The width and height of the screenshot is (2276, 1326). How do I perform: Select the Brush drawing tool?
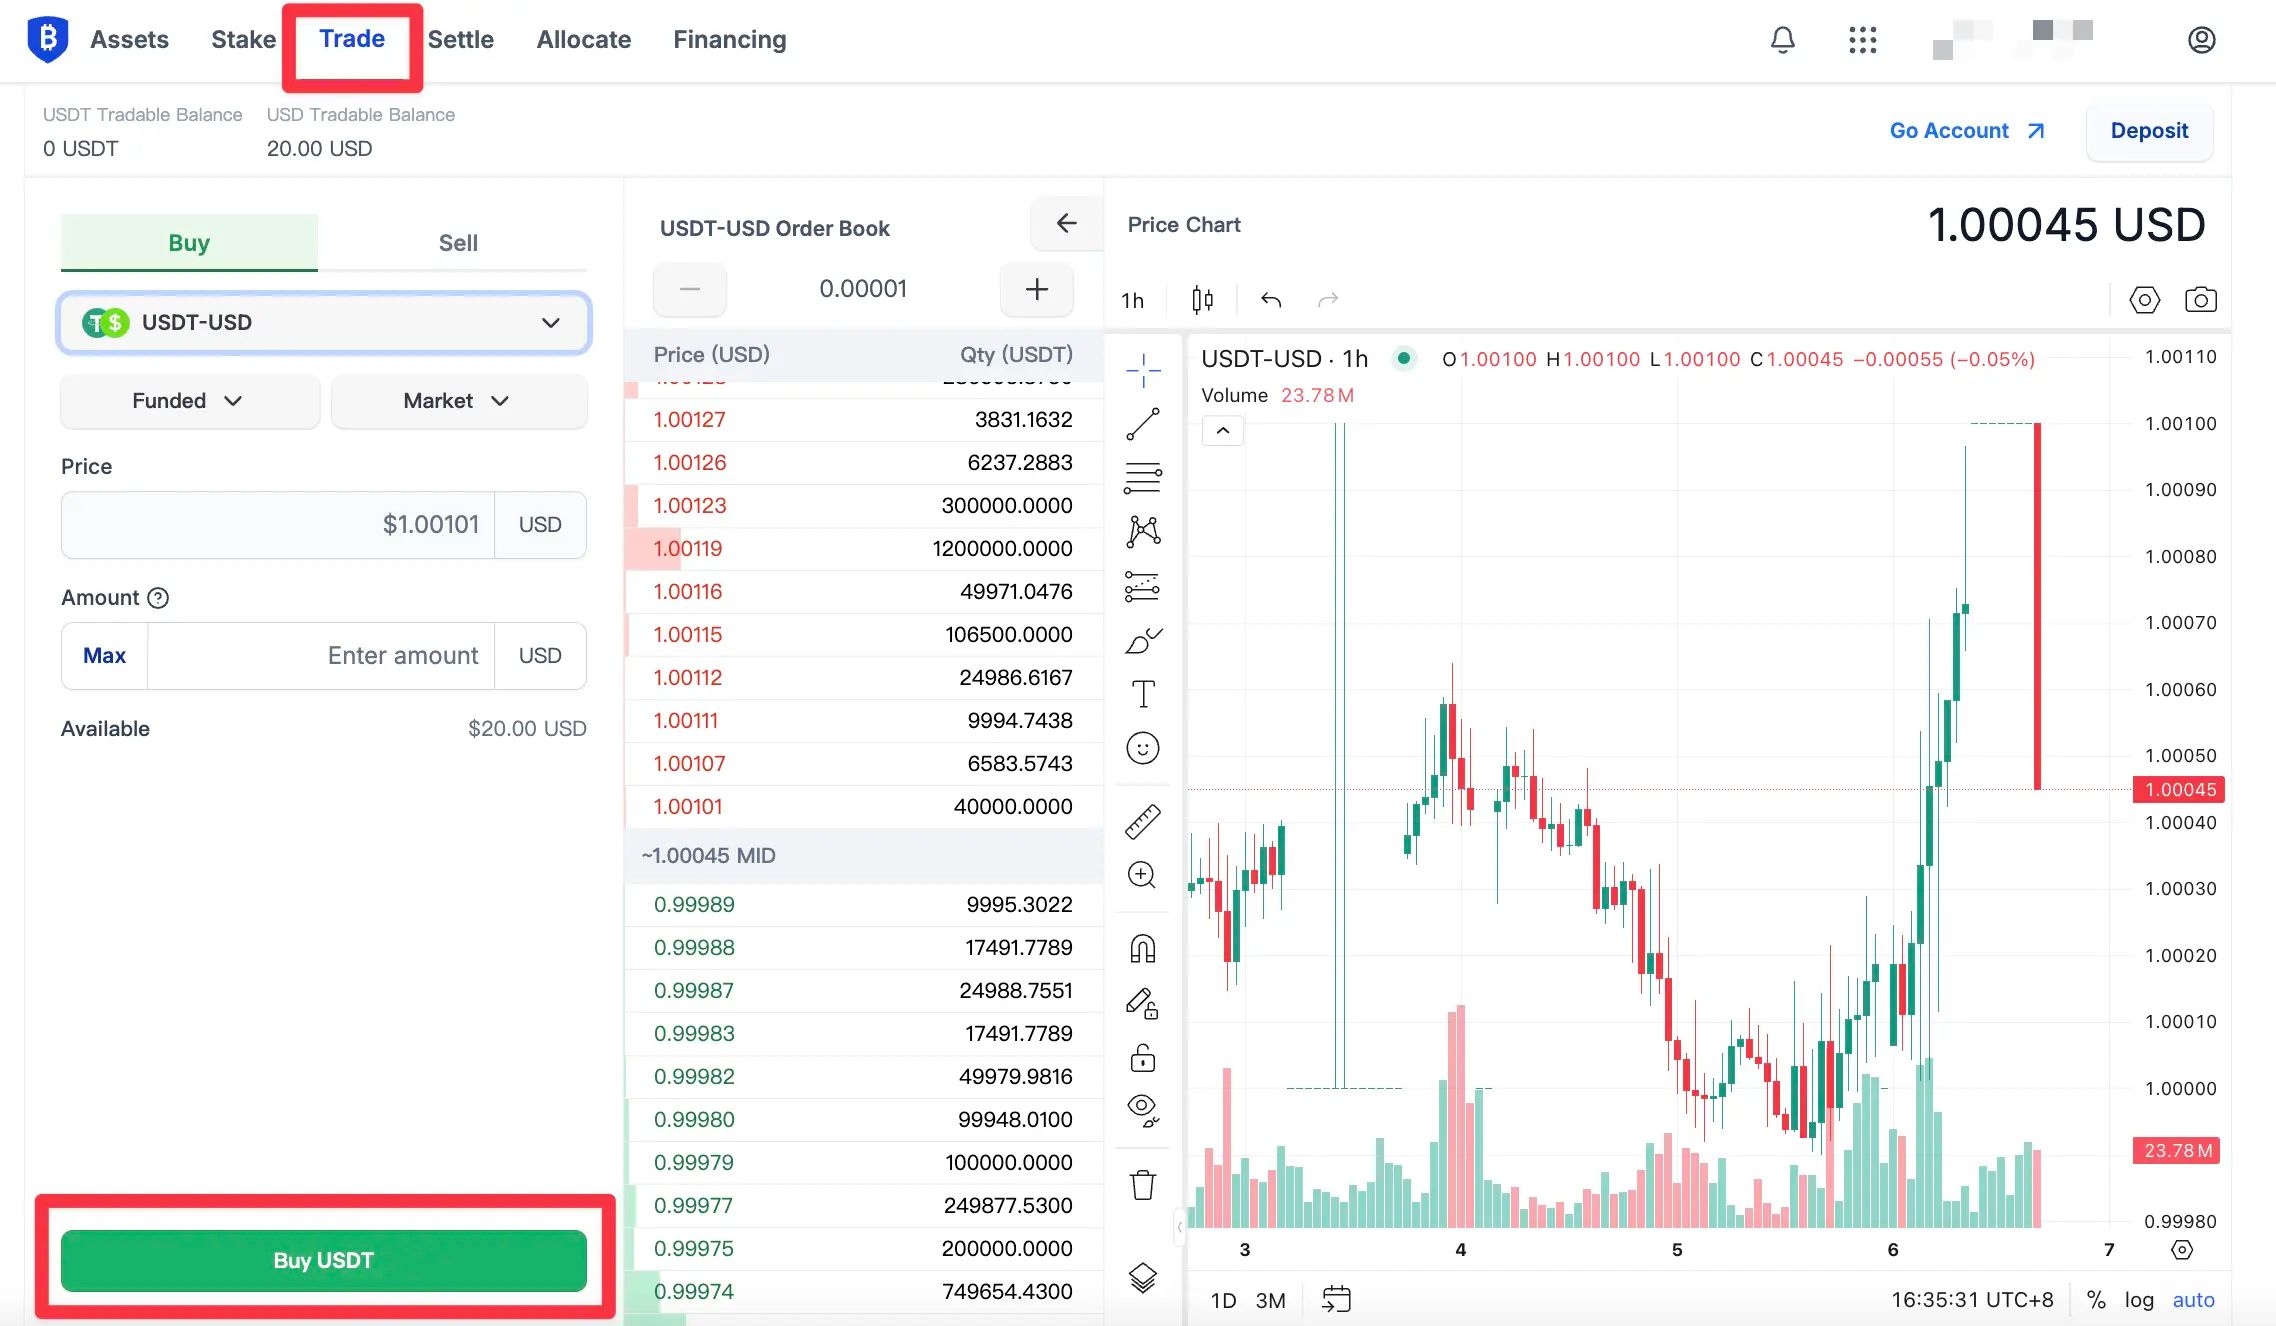pos(1143,640)
